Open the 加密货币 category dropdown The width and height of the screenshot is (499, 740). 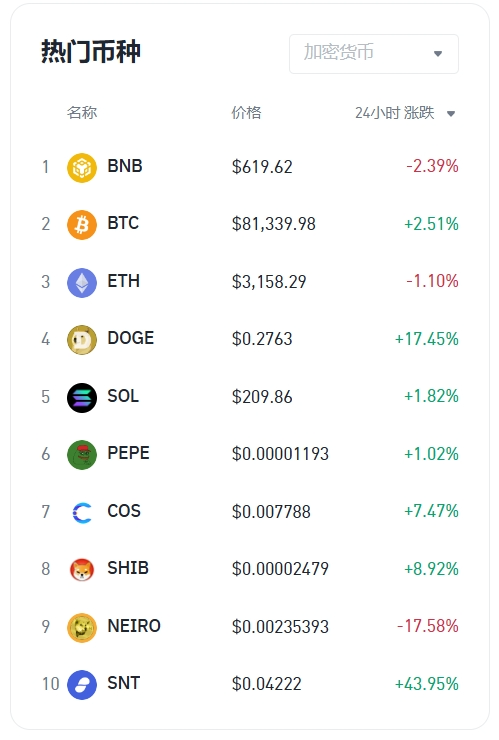[x=373, y=53]
